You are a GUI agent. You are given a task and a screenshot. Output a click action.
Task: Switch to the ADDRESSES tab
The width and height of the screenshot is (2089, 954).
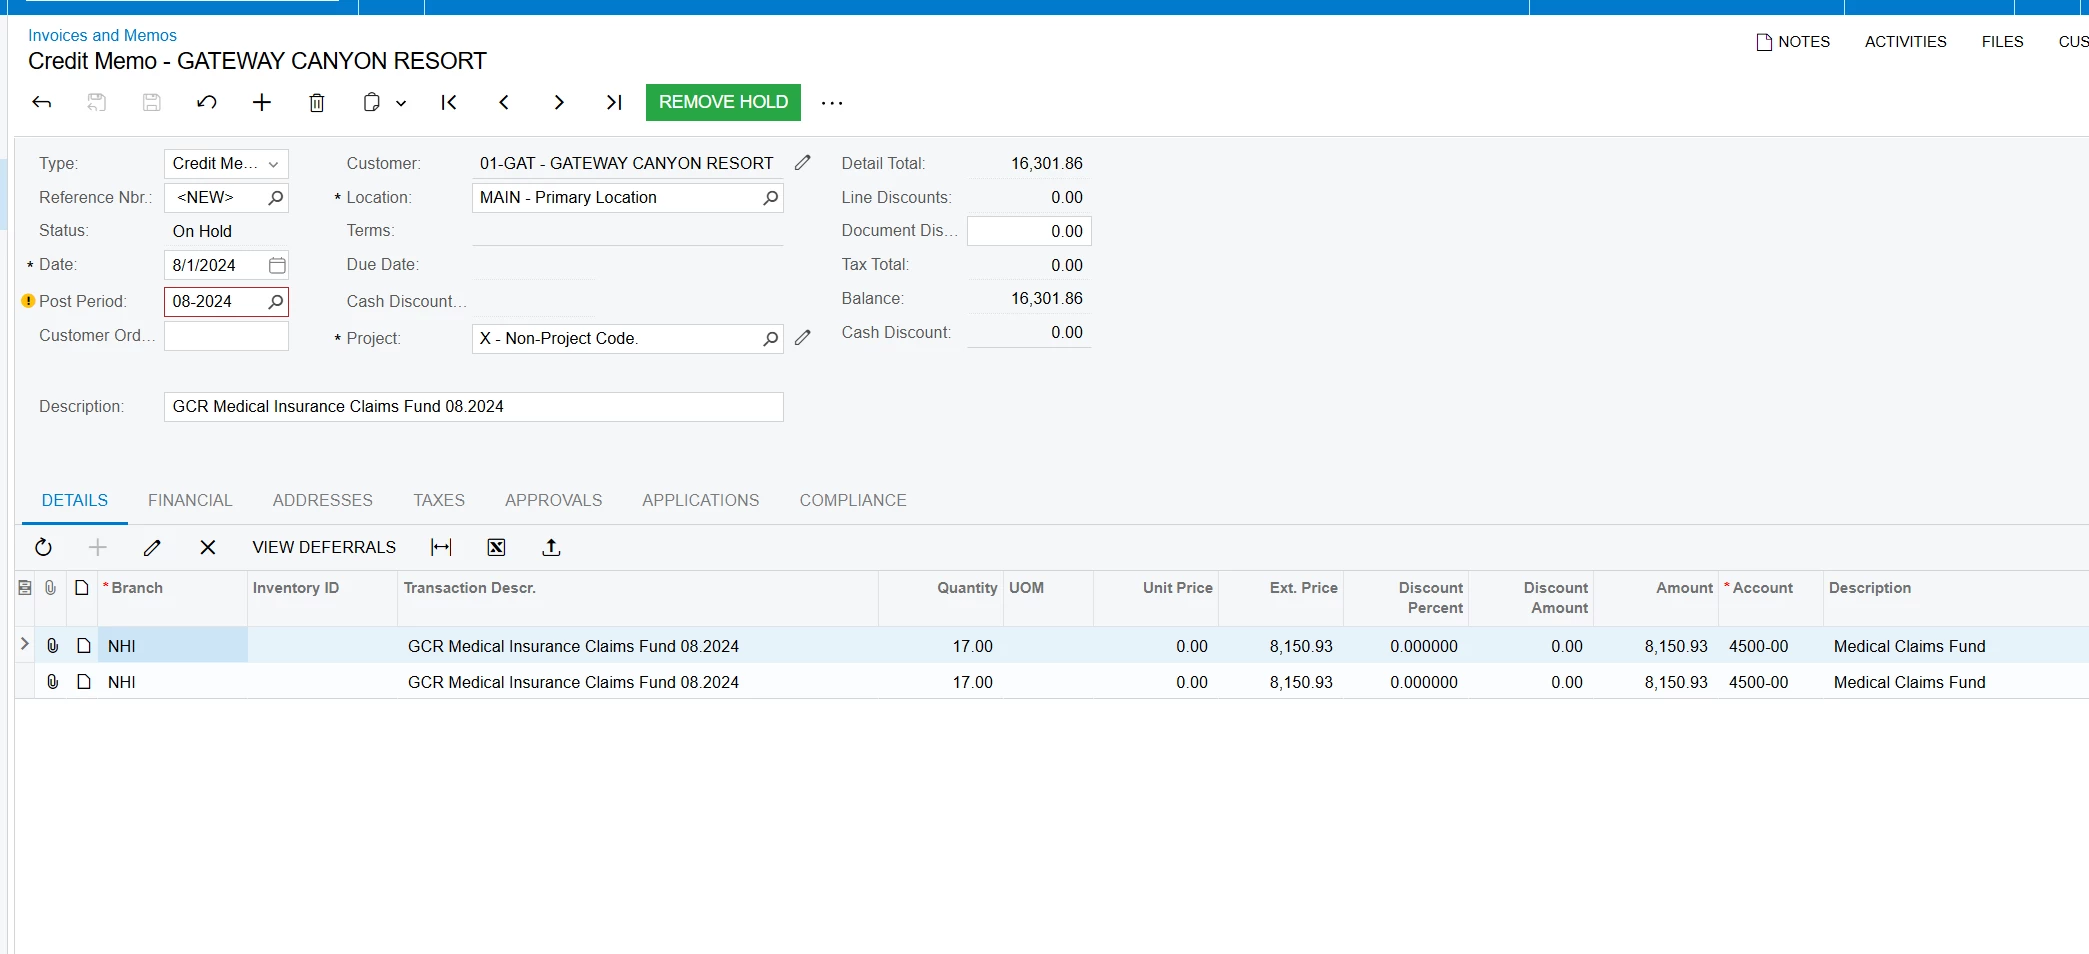(x=323, y=500)
